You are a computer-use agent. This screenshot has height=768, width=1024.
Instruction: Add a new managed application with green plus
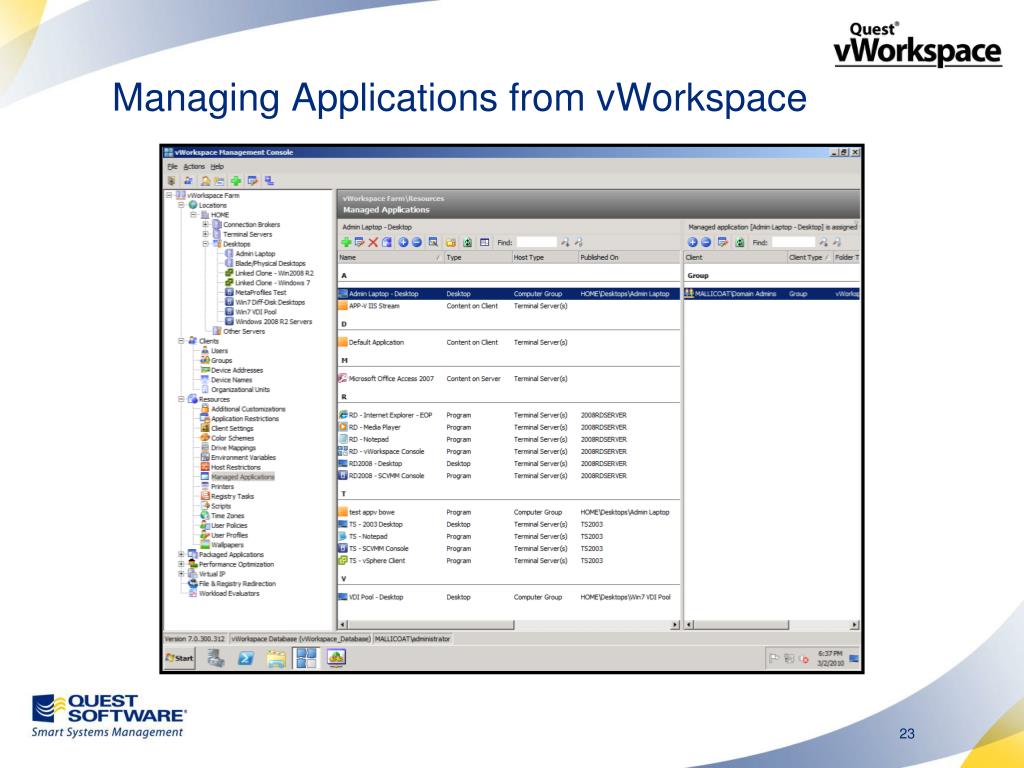[346, 242]
